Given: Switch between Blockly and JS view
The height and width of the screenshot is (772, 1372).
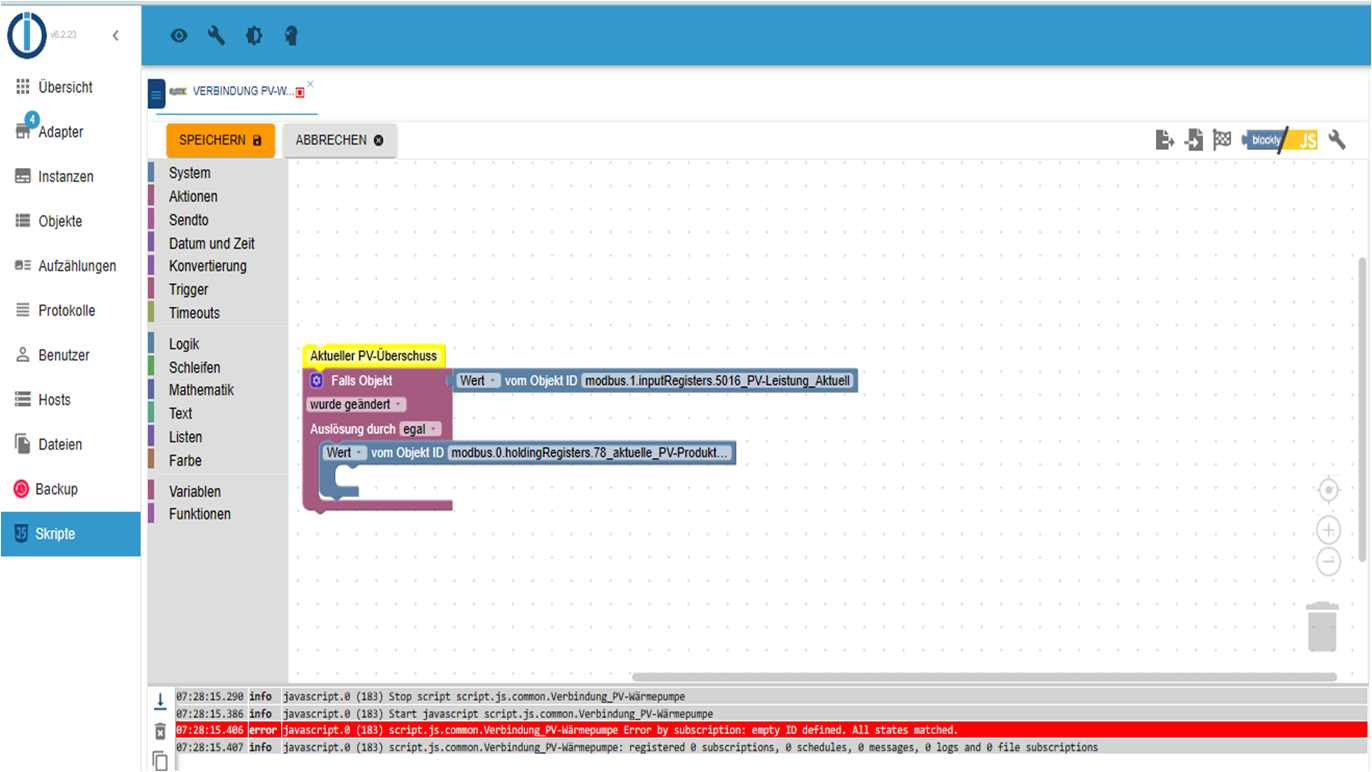Looking at the screenshot, I should pos(1281,140).
